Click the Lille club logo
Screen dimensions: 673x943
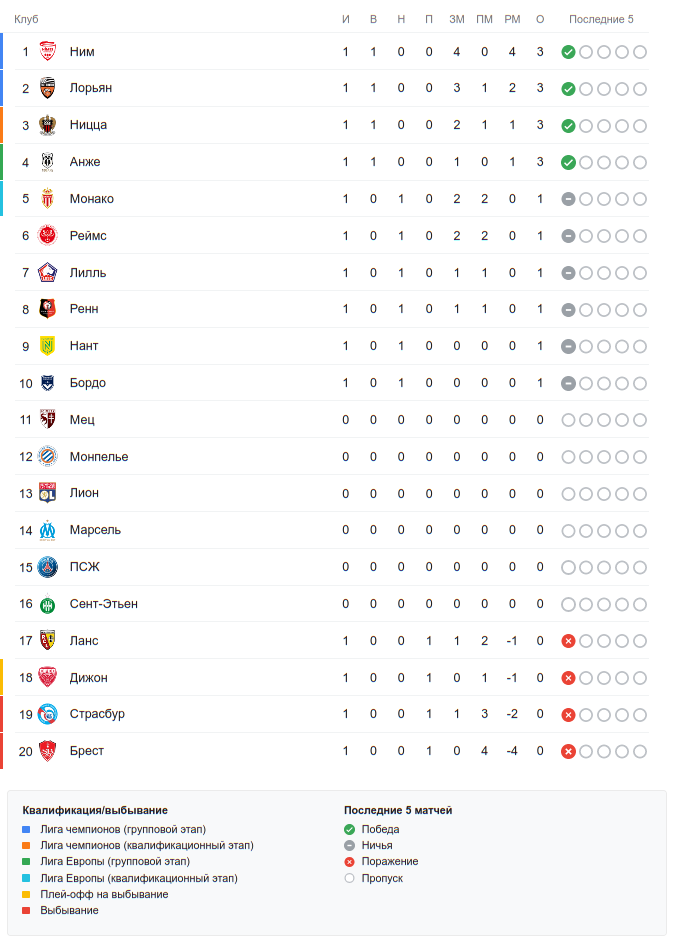point(47,273)
